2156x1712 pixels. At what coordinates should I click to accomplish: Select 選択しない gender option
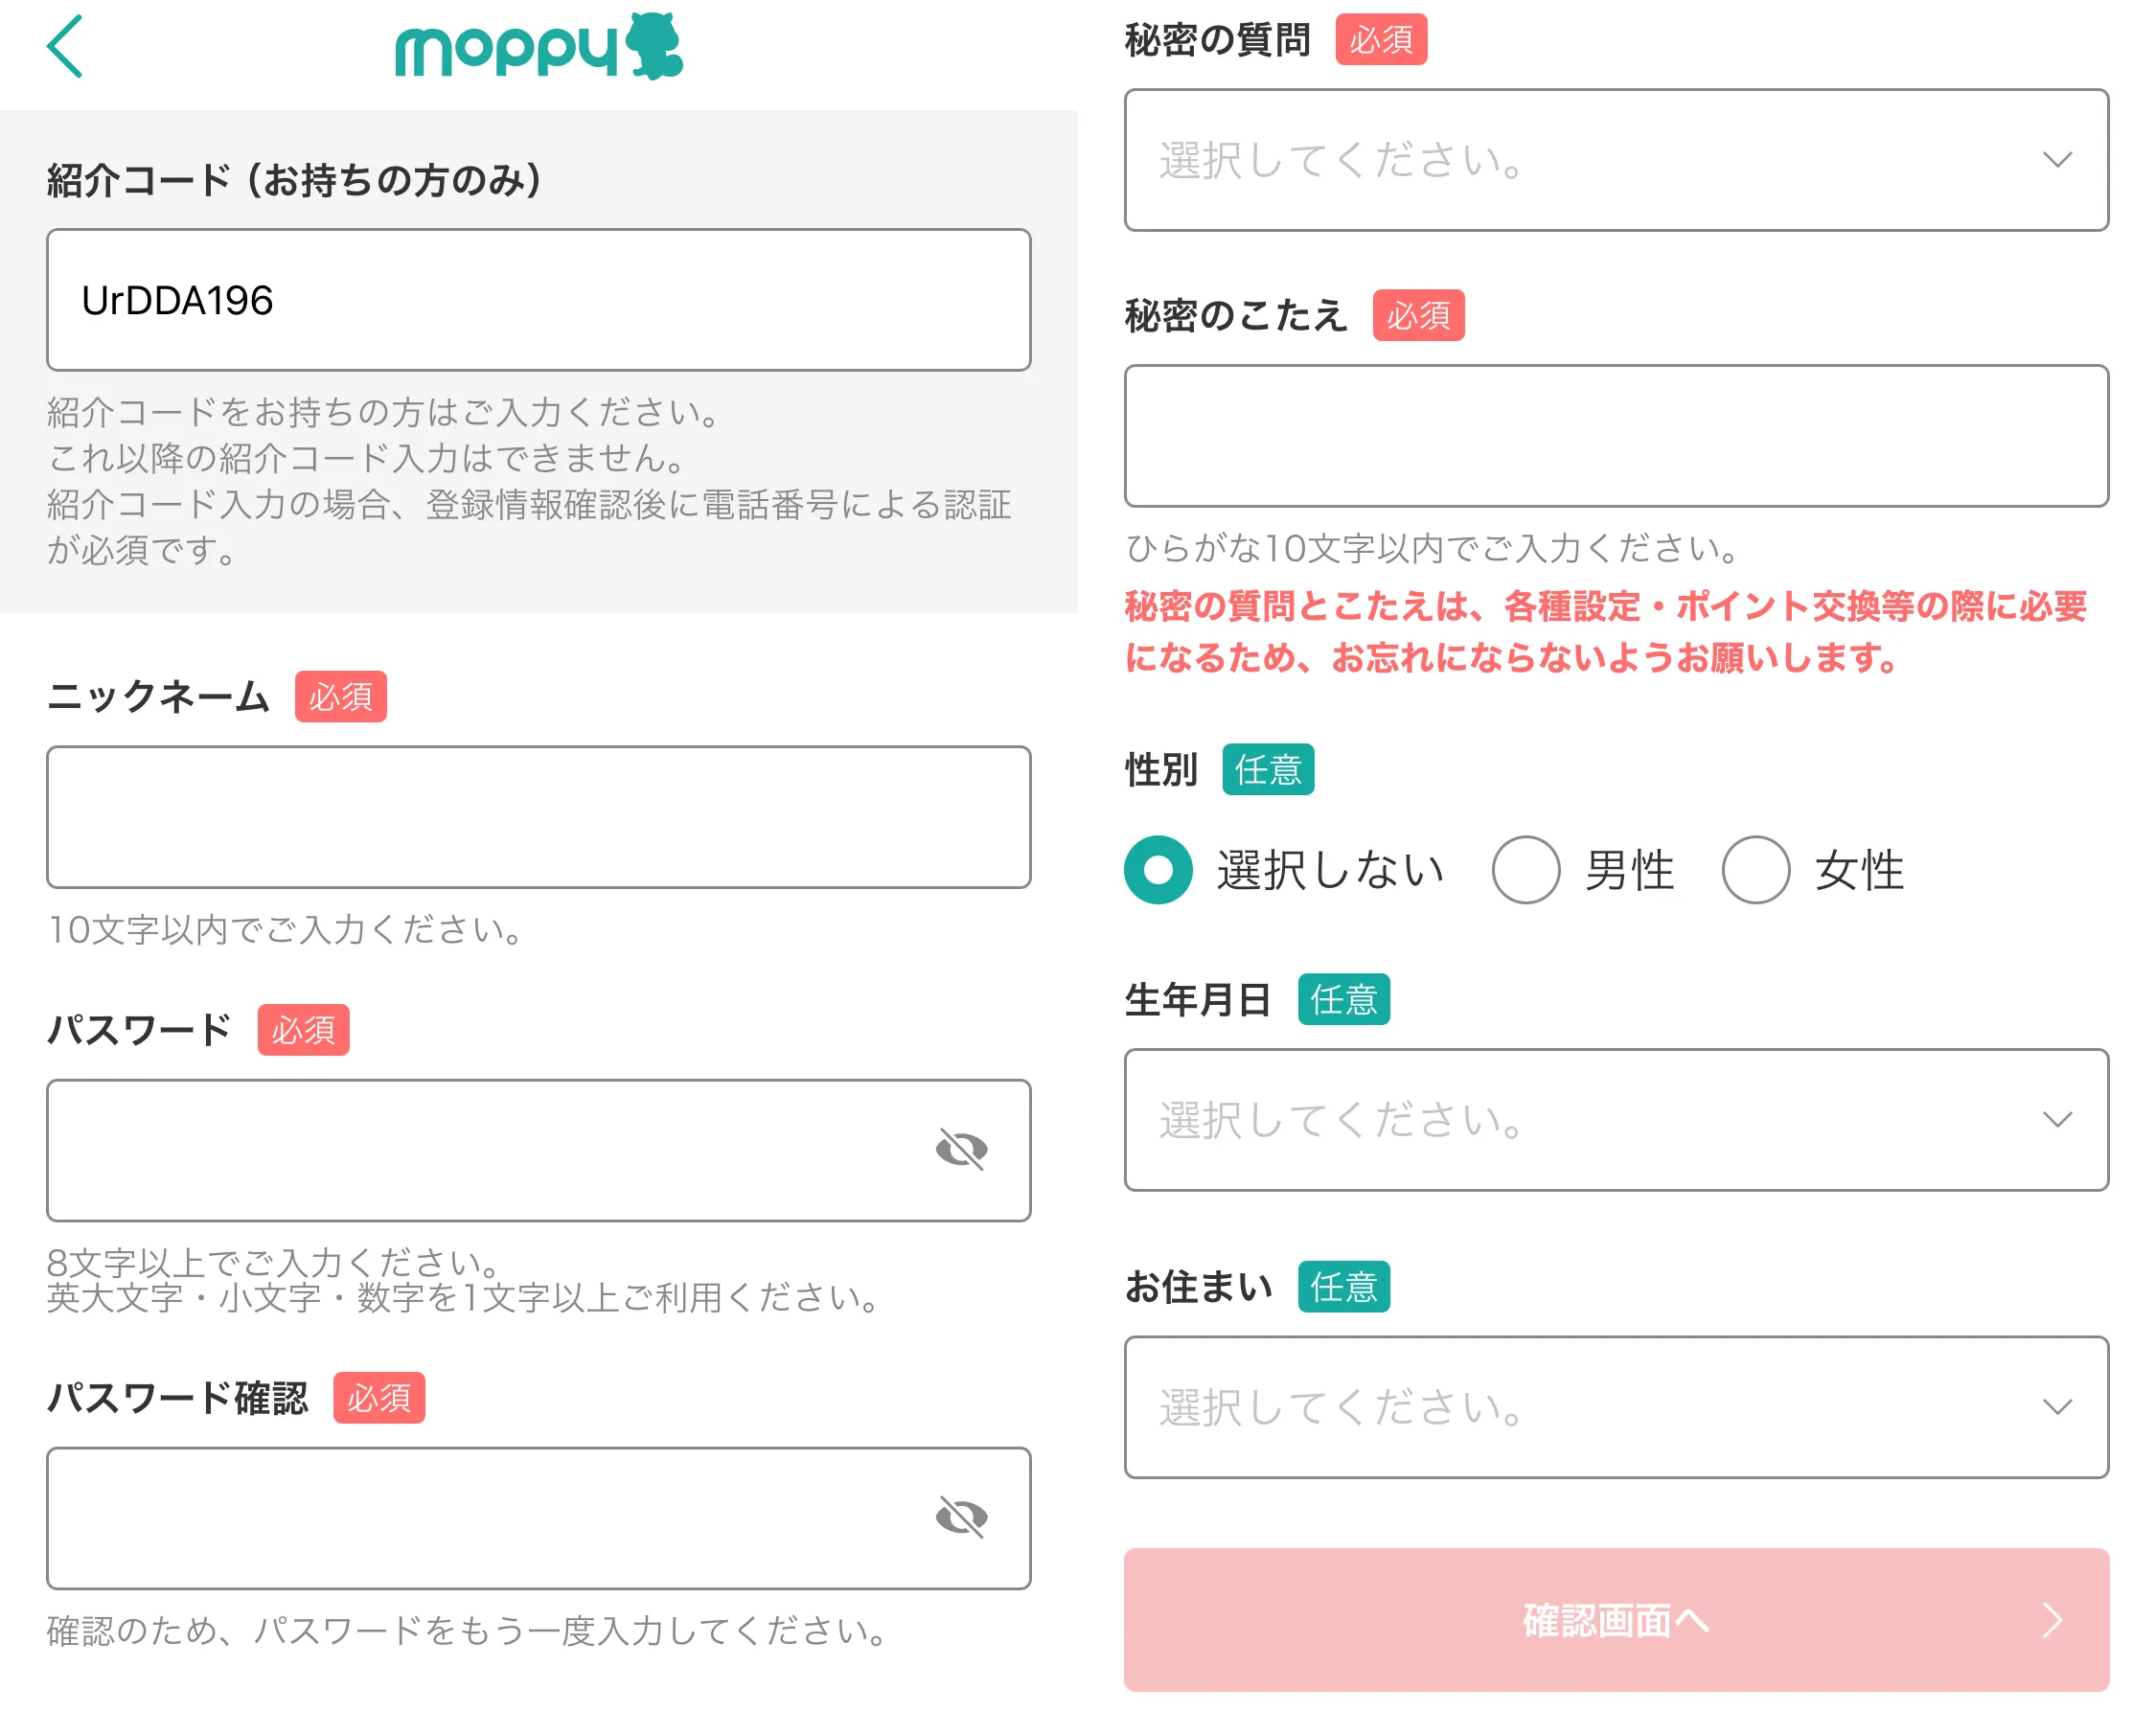pos(1158,869)
